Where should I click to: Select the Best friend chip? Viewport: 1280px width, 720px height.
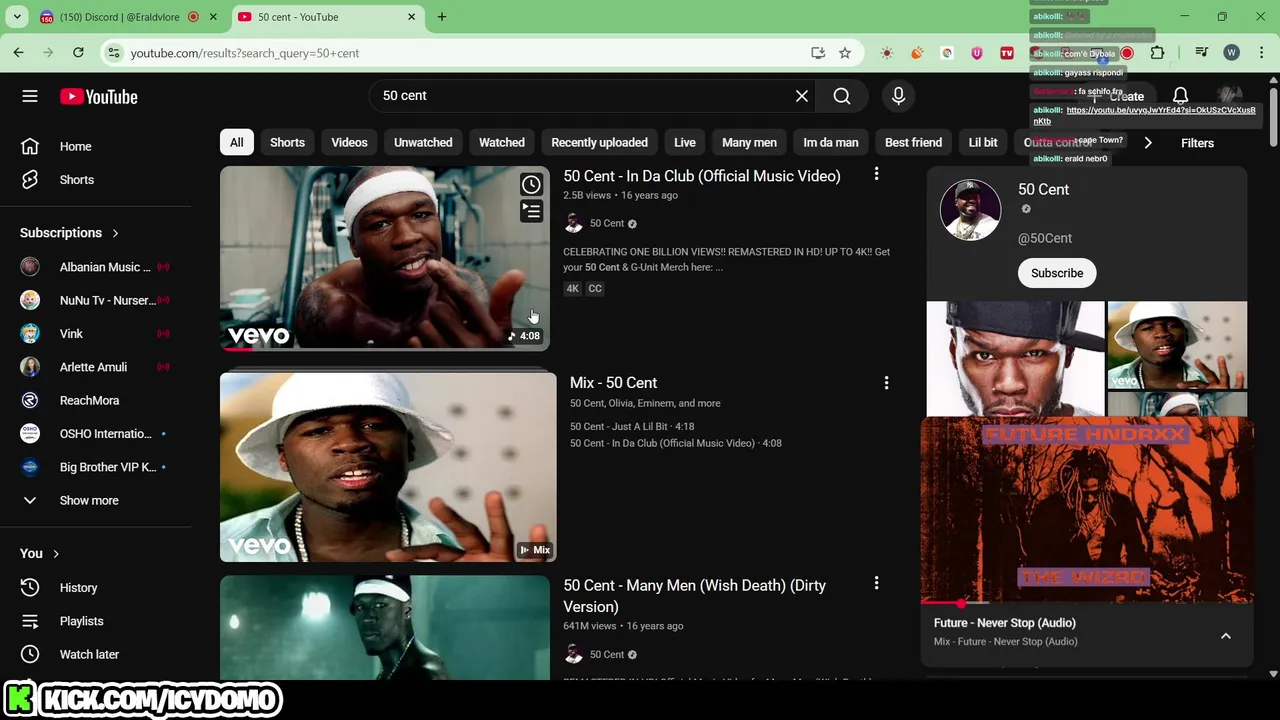pos(913,142)
